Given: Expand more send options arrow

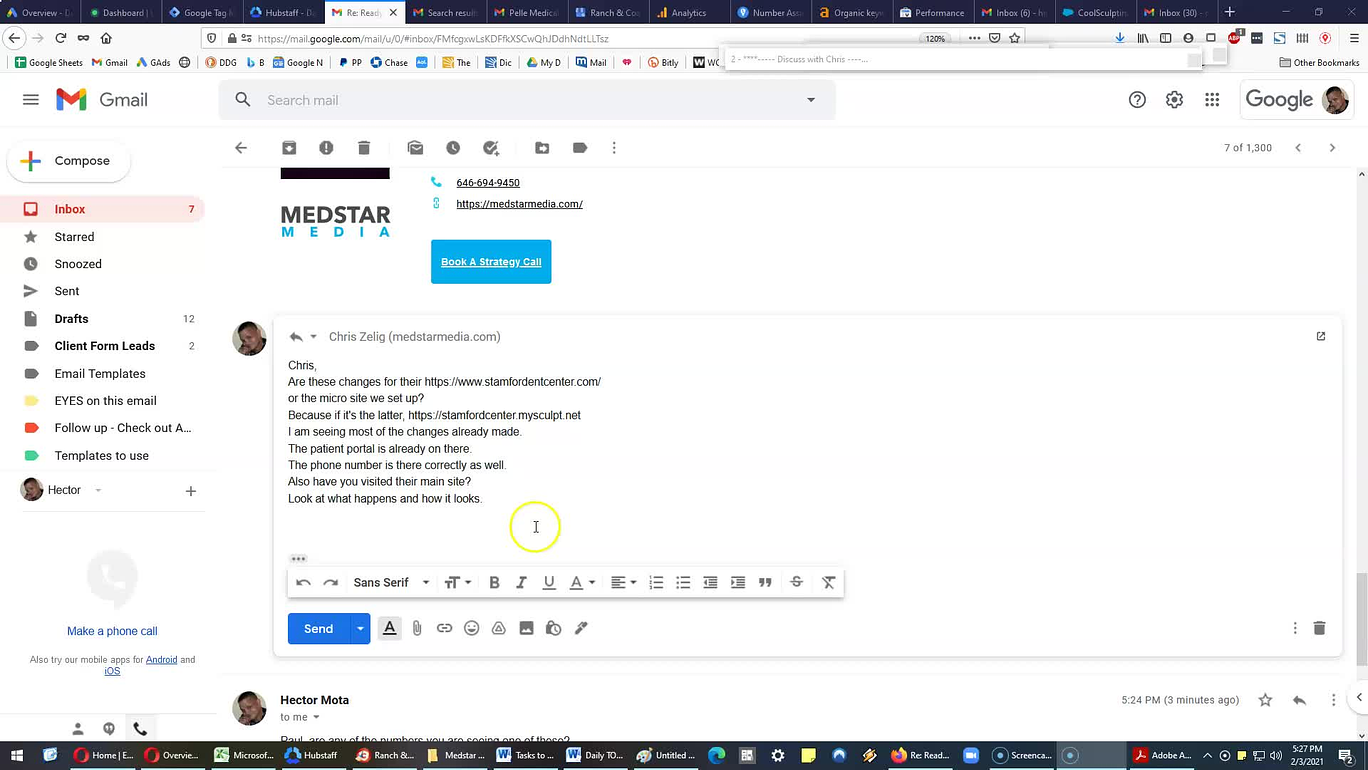Looking at the screenshot, I should pyautogui.click(x=359, y=628).
